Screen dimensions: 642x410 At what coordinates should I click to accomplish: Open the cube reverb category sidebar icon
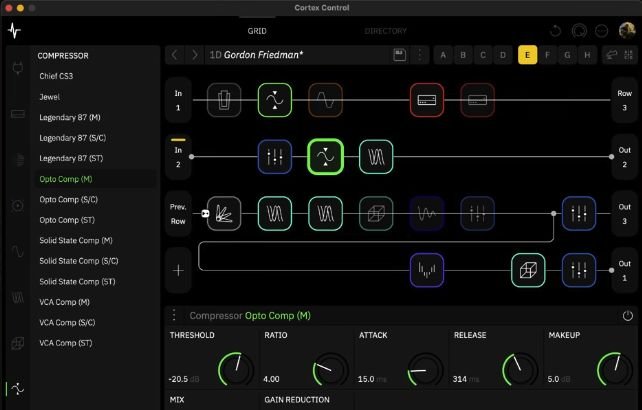click(x=17, y=343)
